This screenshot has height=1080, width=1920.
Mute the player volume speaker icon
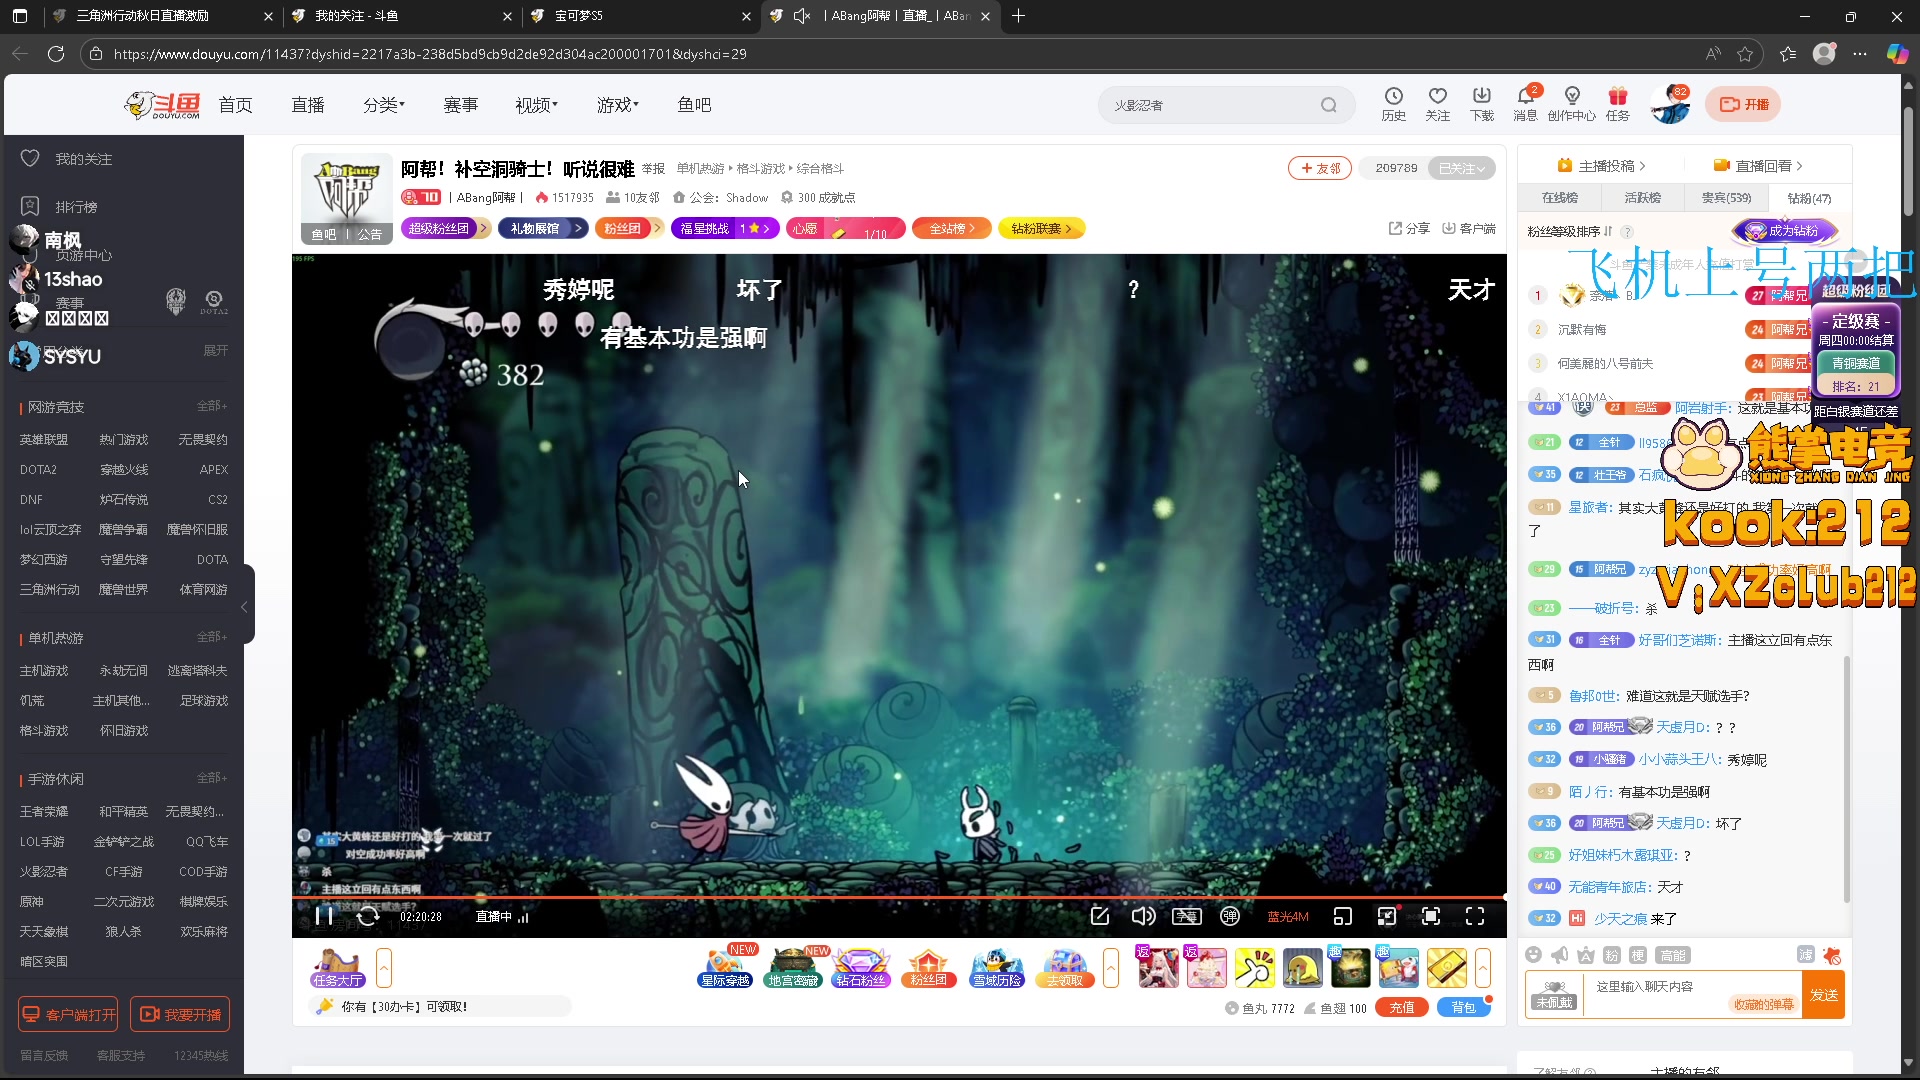pyautogui.click(x=1143, y=916)
